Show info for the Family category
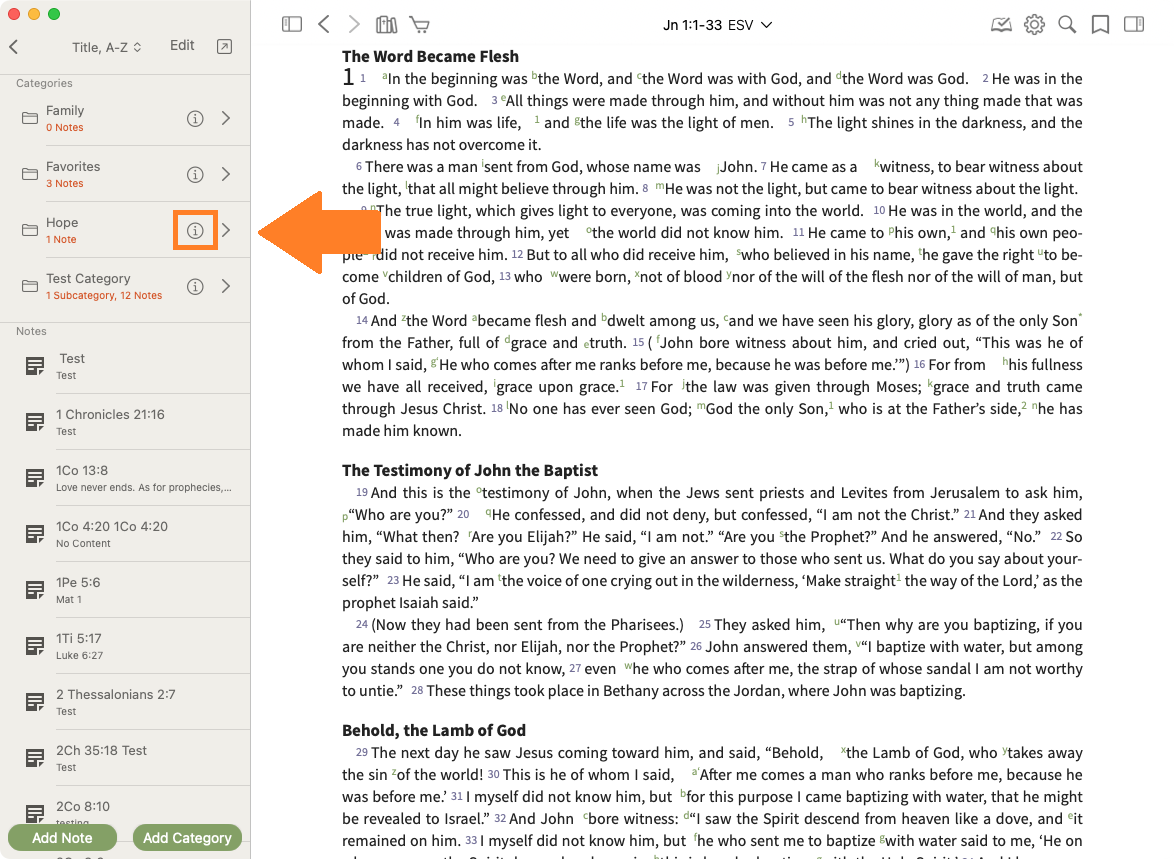 click(196, 119)
